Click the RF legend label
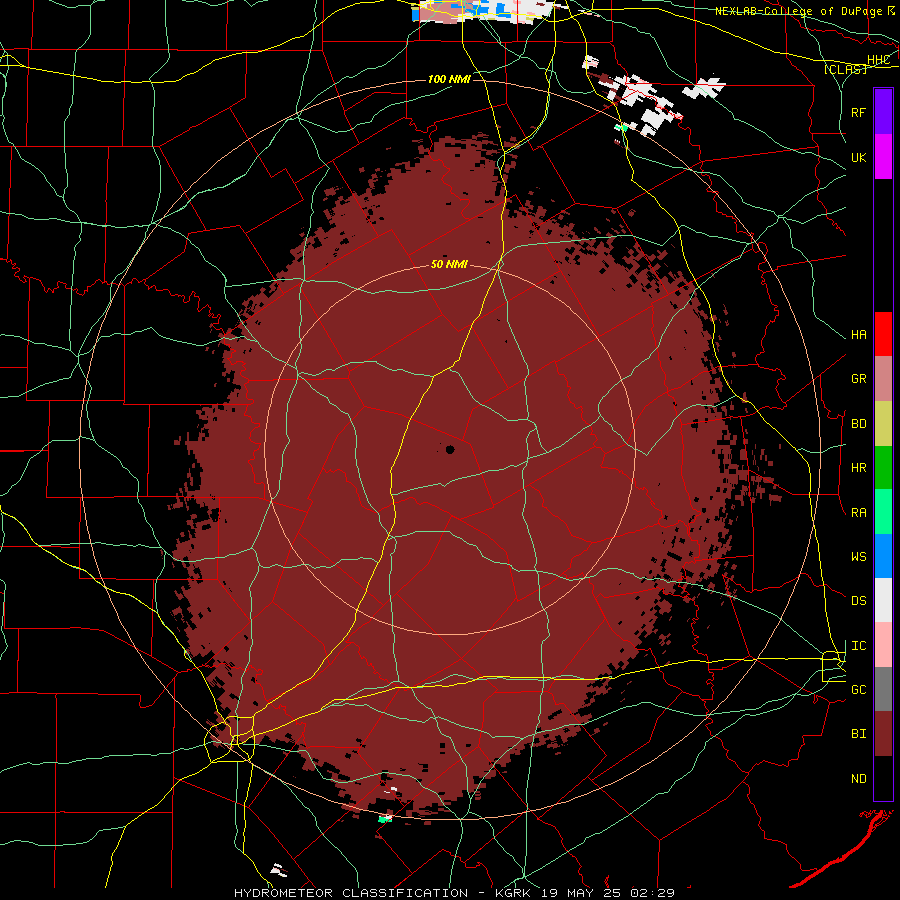The height and width of the screenshot is (900, 900). 858,112
